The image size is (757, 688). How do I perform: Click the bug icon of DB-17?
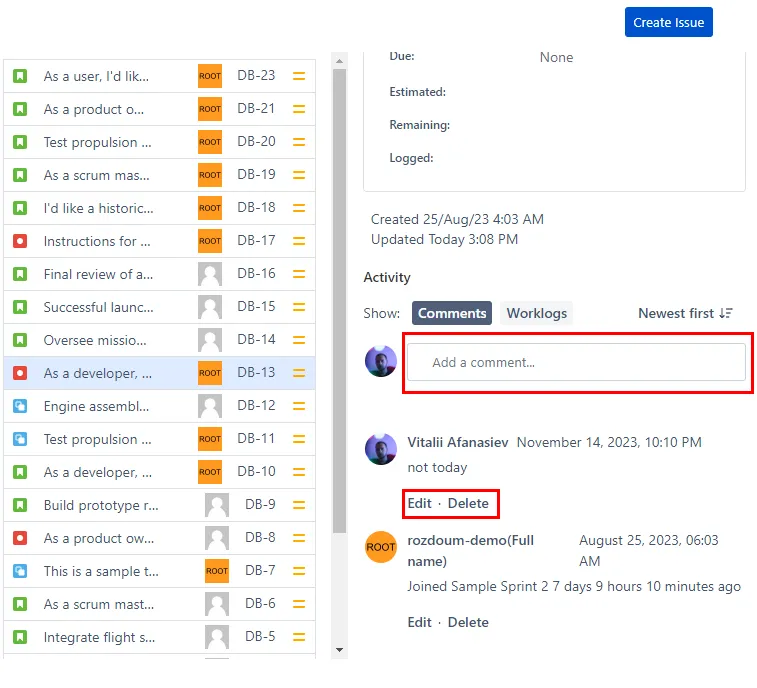pos(20,241)
